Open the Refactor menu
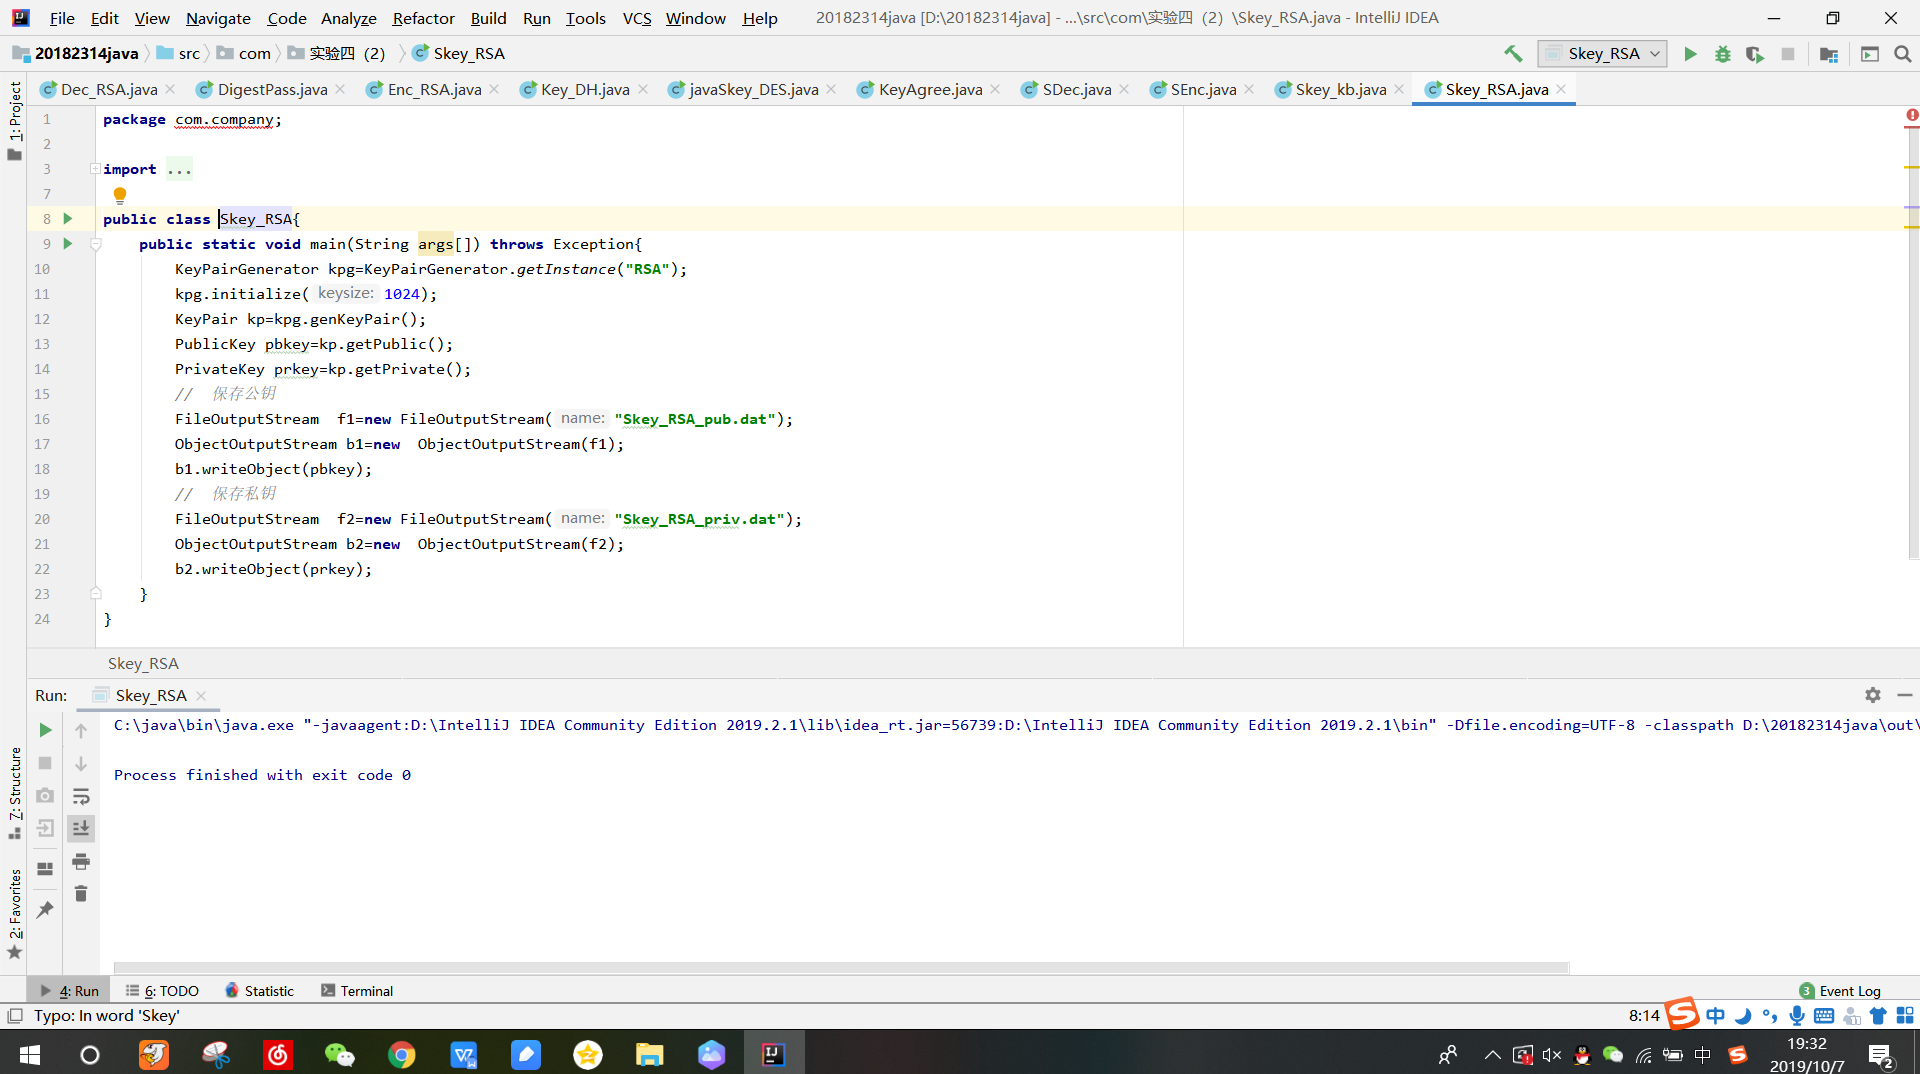Image resolution: width=1920 pixels, height=1074 pixels. point(423,18)
